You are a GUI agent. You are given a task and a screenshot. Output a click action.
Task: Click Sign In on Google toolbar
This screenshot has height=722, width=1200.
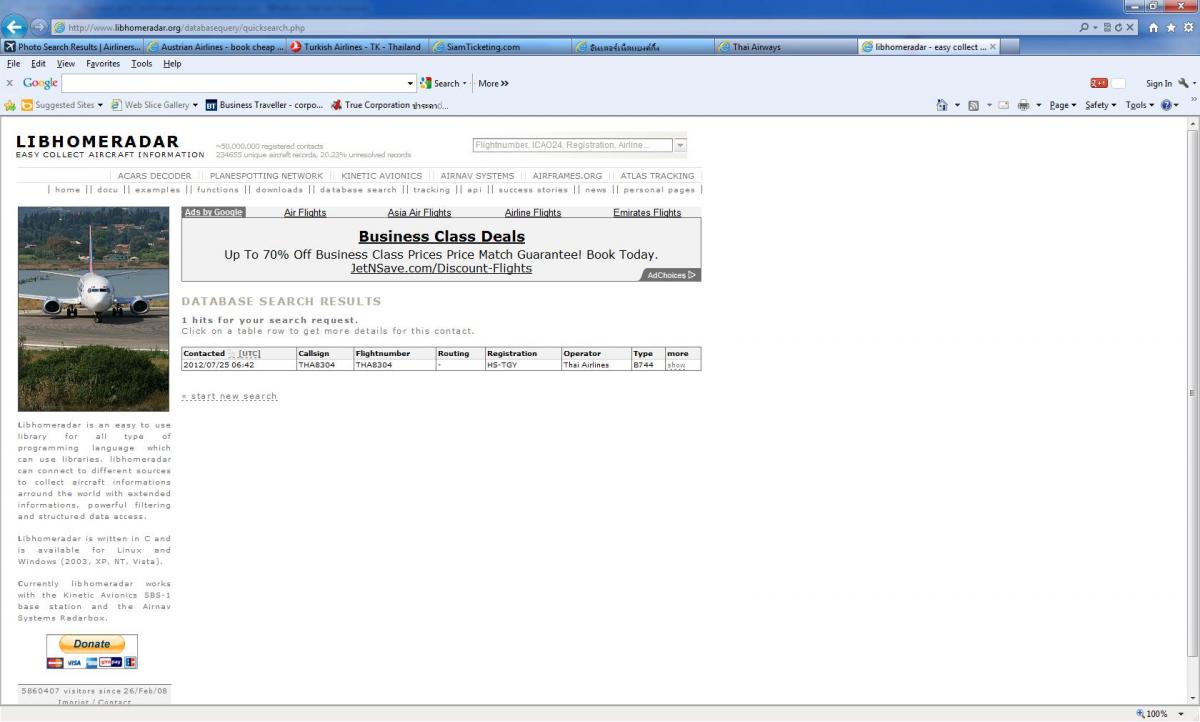tap(1159, 84)
